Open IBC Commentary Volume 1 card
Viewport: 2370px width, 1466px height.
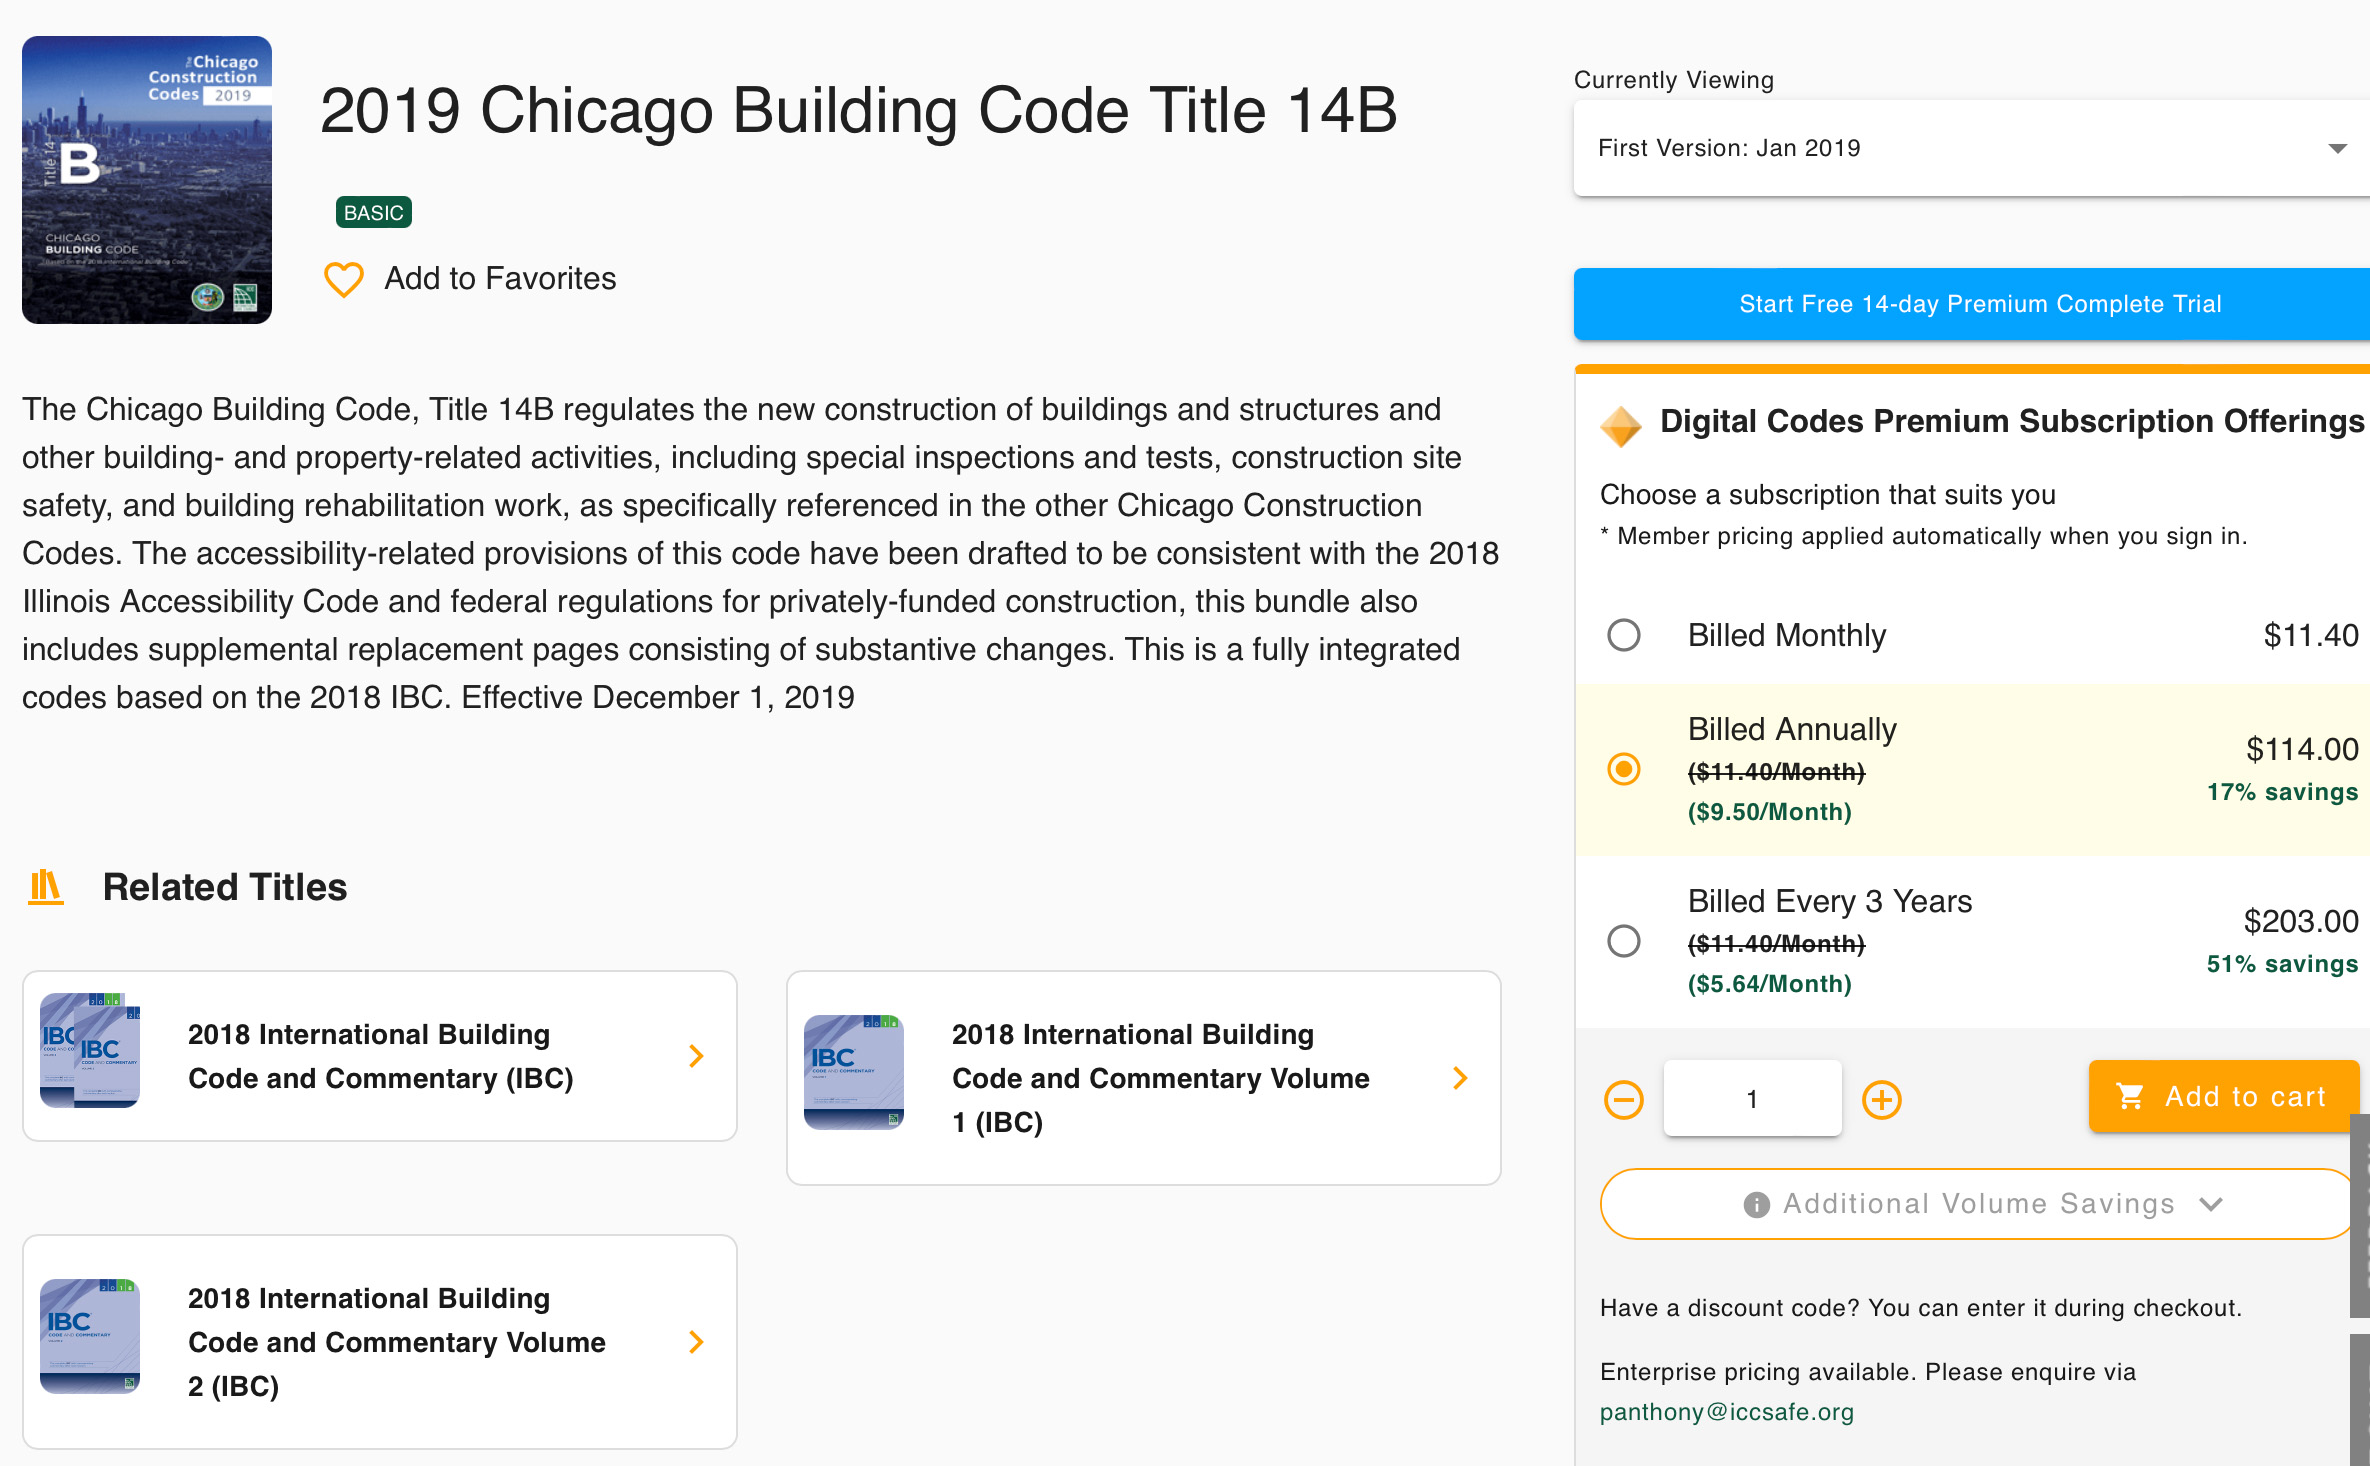pos(1144,1078)
